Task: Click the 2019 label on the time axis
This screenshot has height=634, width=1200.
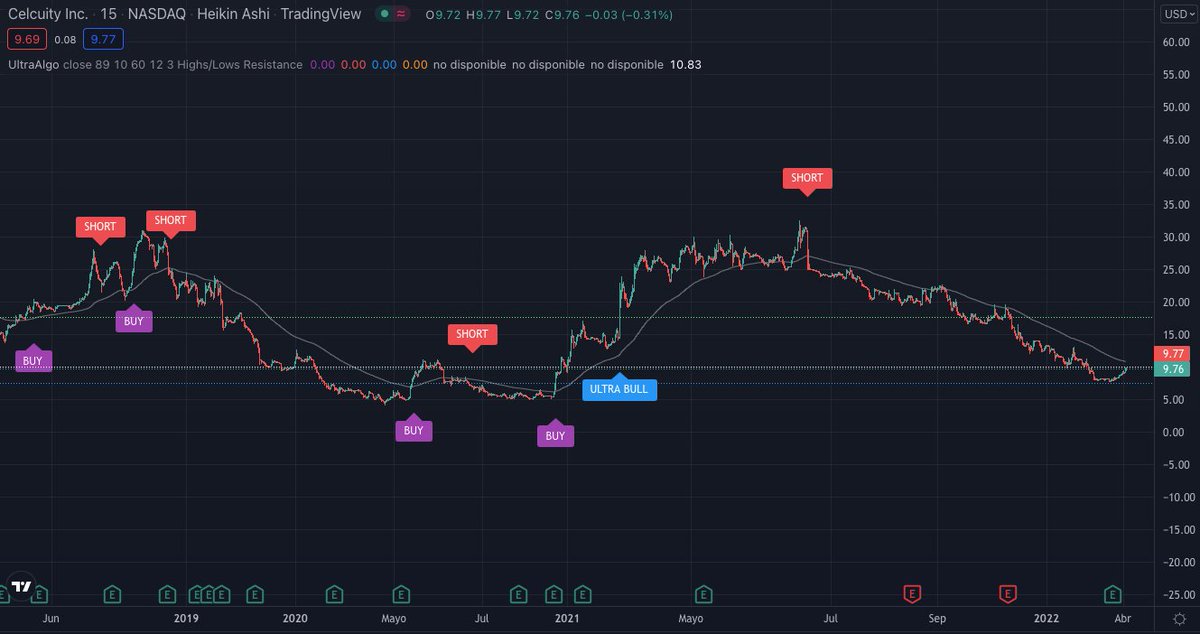Action: [186, 619]
